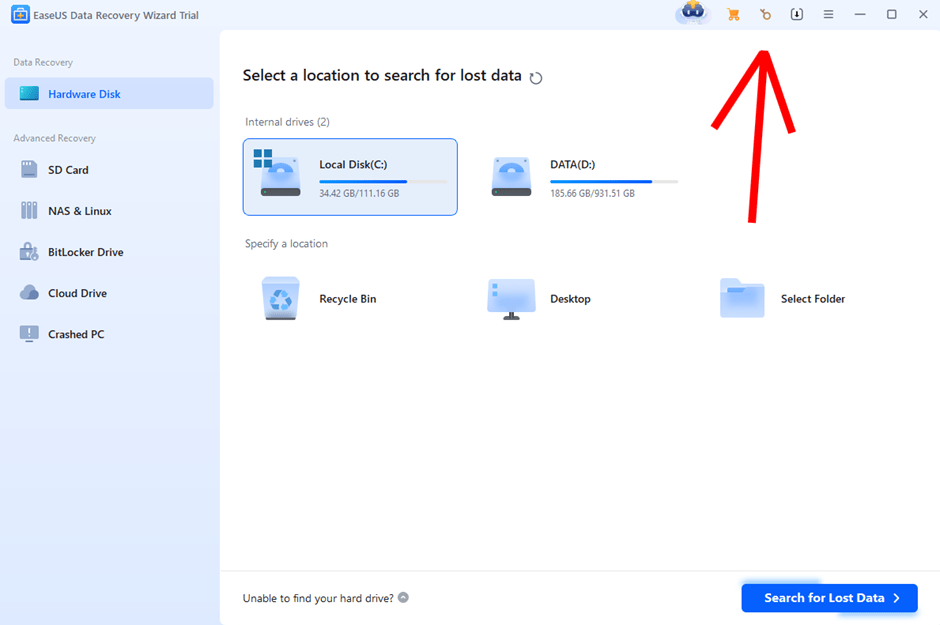Select Hardware Disk in the sidebar

coord(109,93)
